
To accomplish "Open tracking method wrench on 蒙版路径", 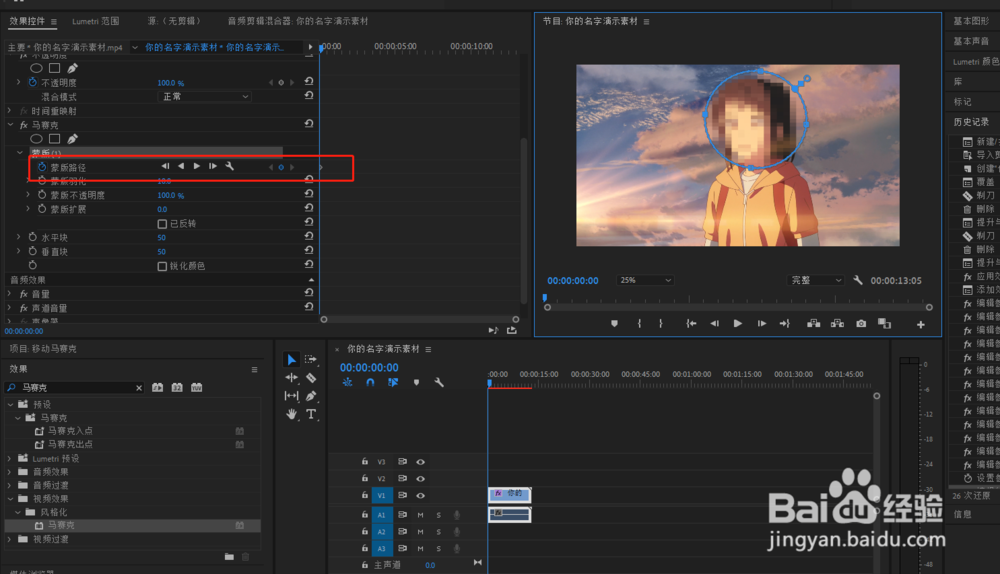I will [x=230, y=166].
